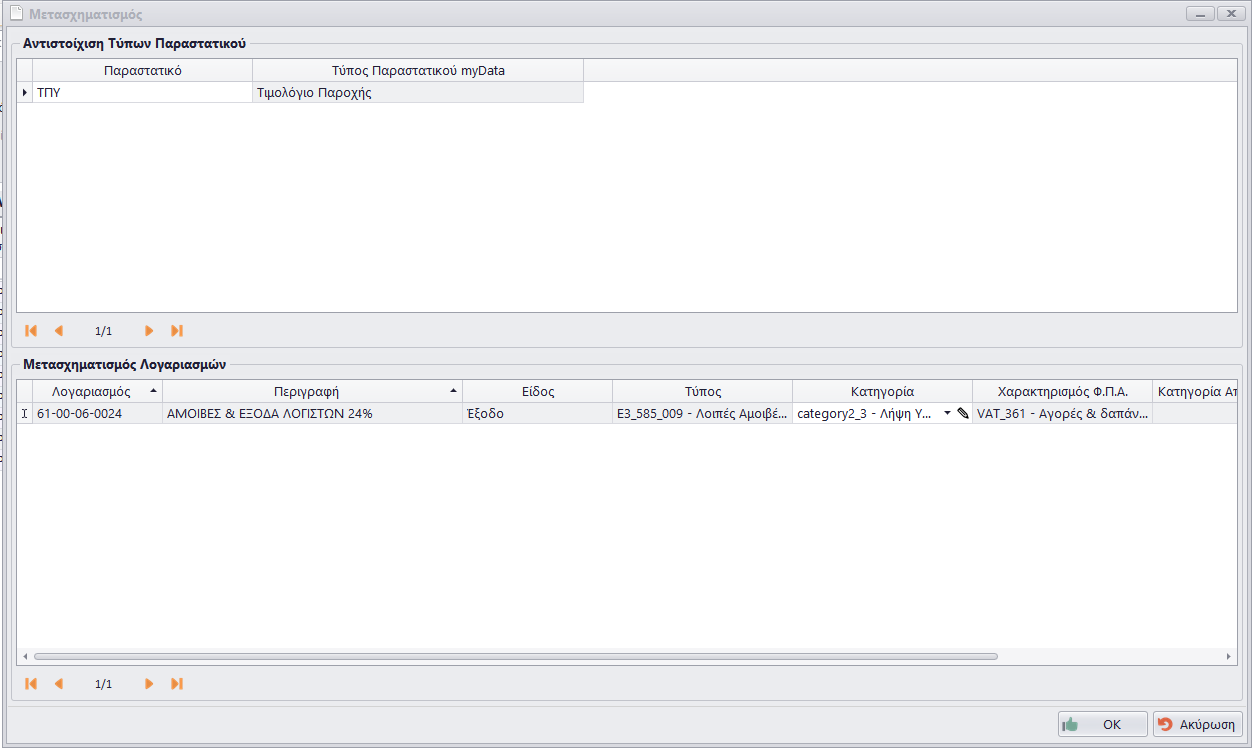Select the Τιμολόγιο Παροχής cell
This screenshot has width=1252, height=750.
click(417, 93)
